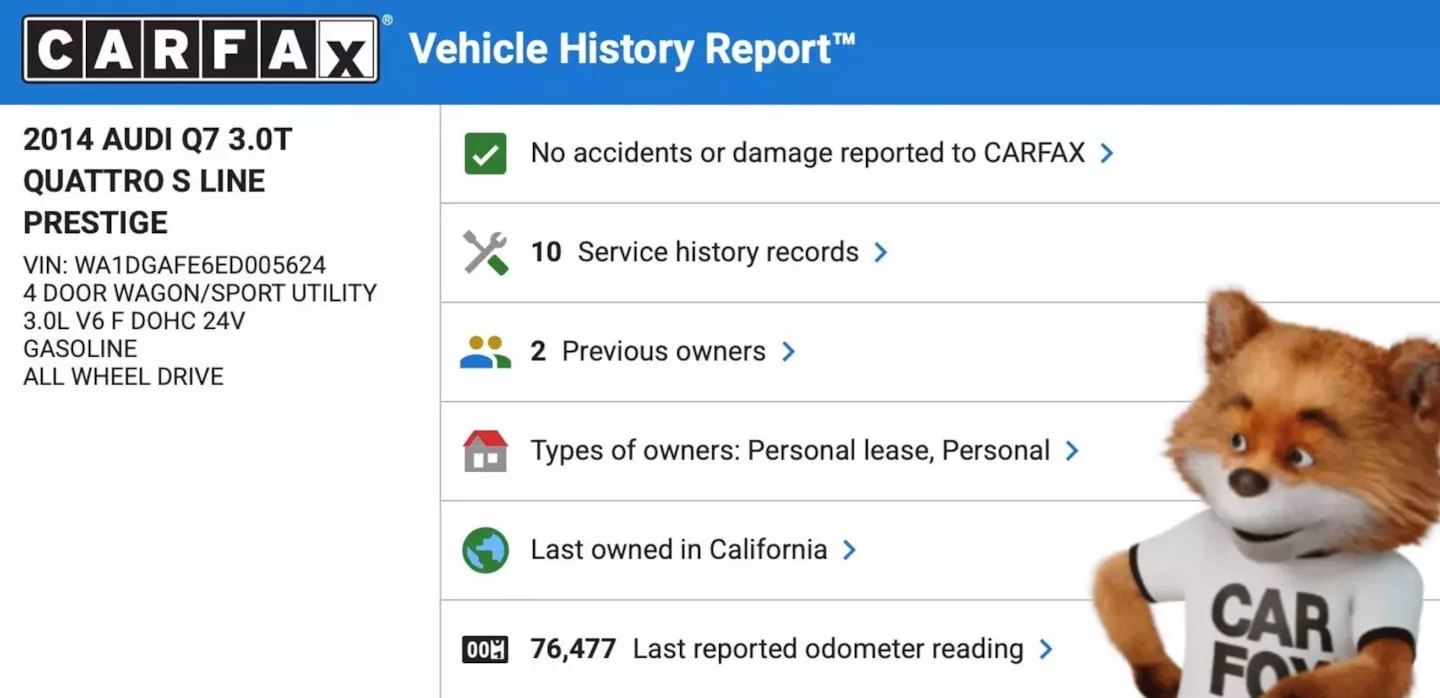Expand the types of owners chevron
1440x698 pixels.
pyautogui.click(x=1072, y=451)
